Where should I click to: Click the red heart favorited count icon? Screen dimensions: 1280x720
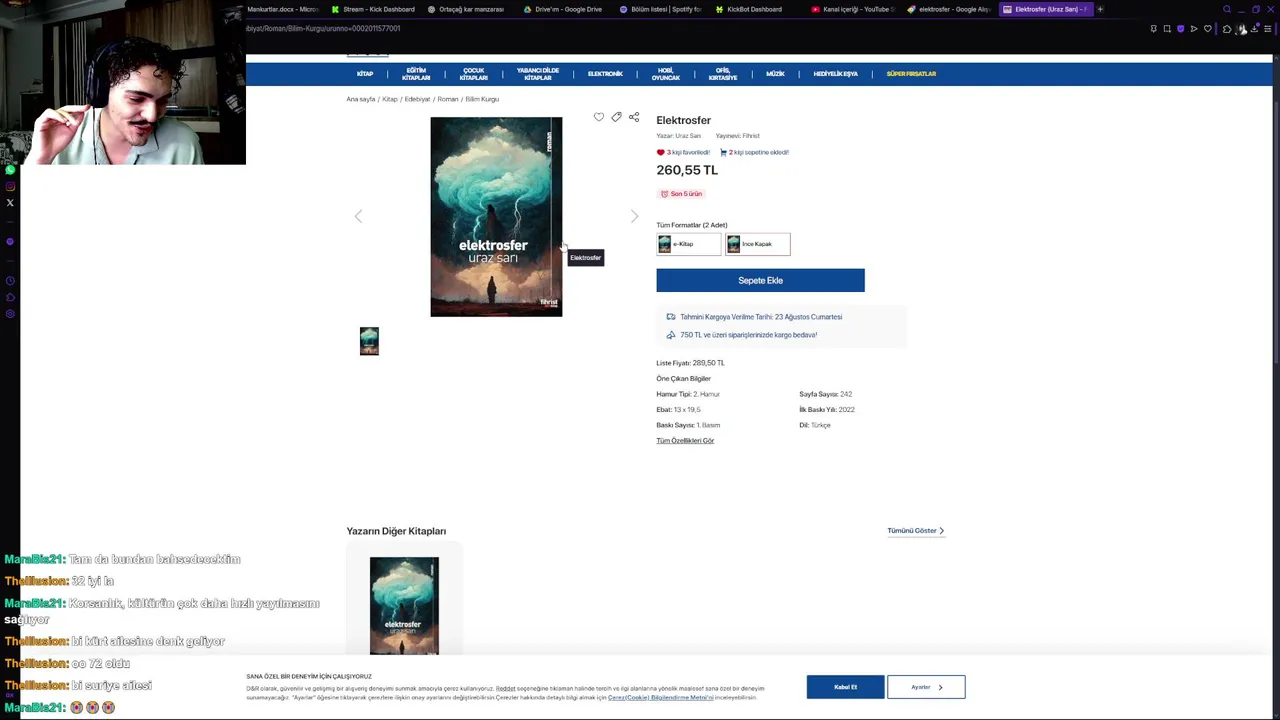[x=660, y=152]
